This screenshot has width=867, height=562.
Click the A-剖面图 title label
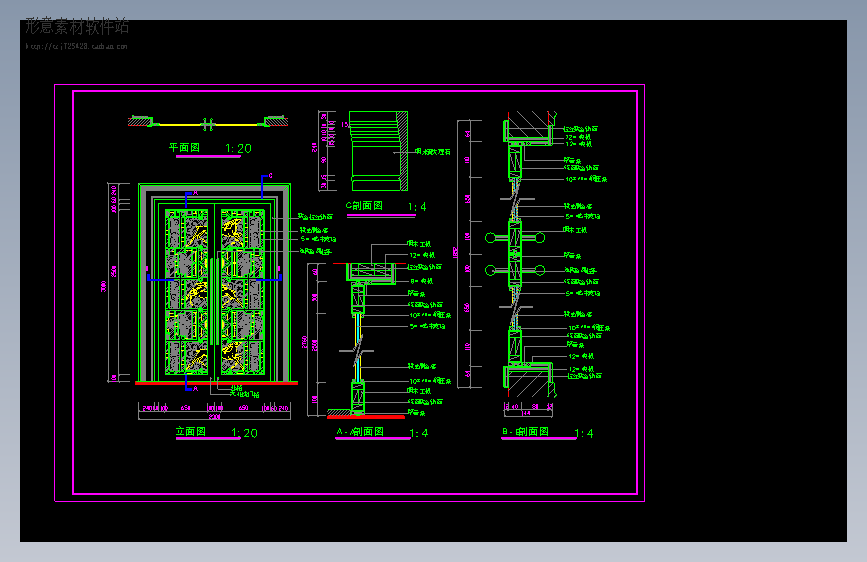(x=360, y=431)
